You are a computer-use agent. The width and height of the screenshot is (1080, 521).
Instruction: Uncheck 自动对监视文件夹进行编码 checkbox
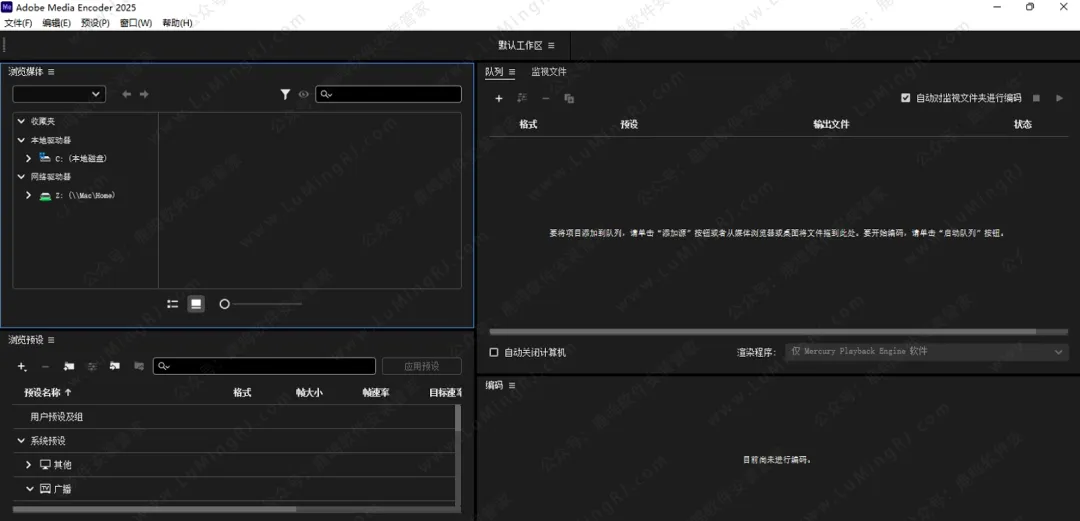[905, 98]
